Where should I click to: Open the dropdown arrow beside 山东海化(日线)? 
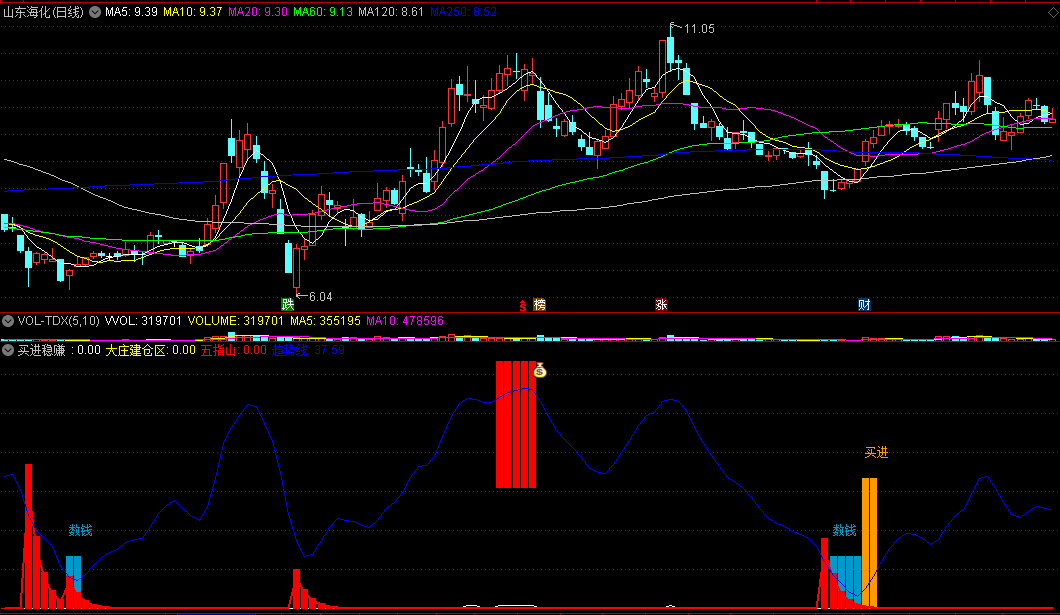95,12
